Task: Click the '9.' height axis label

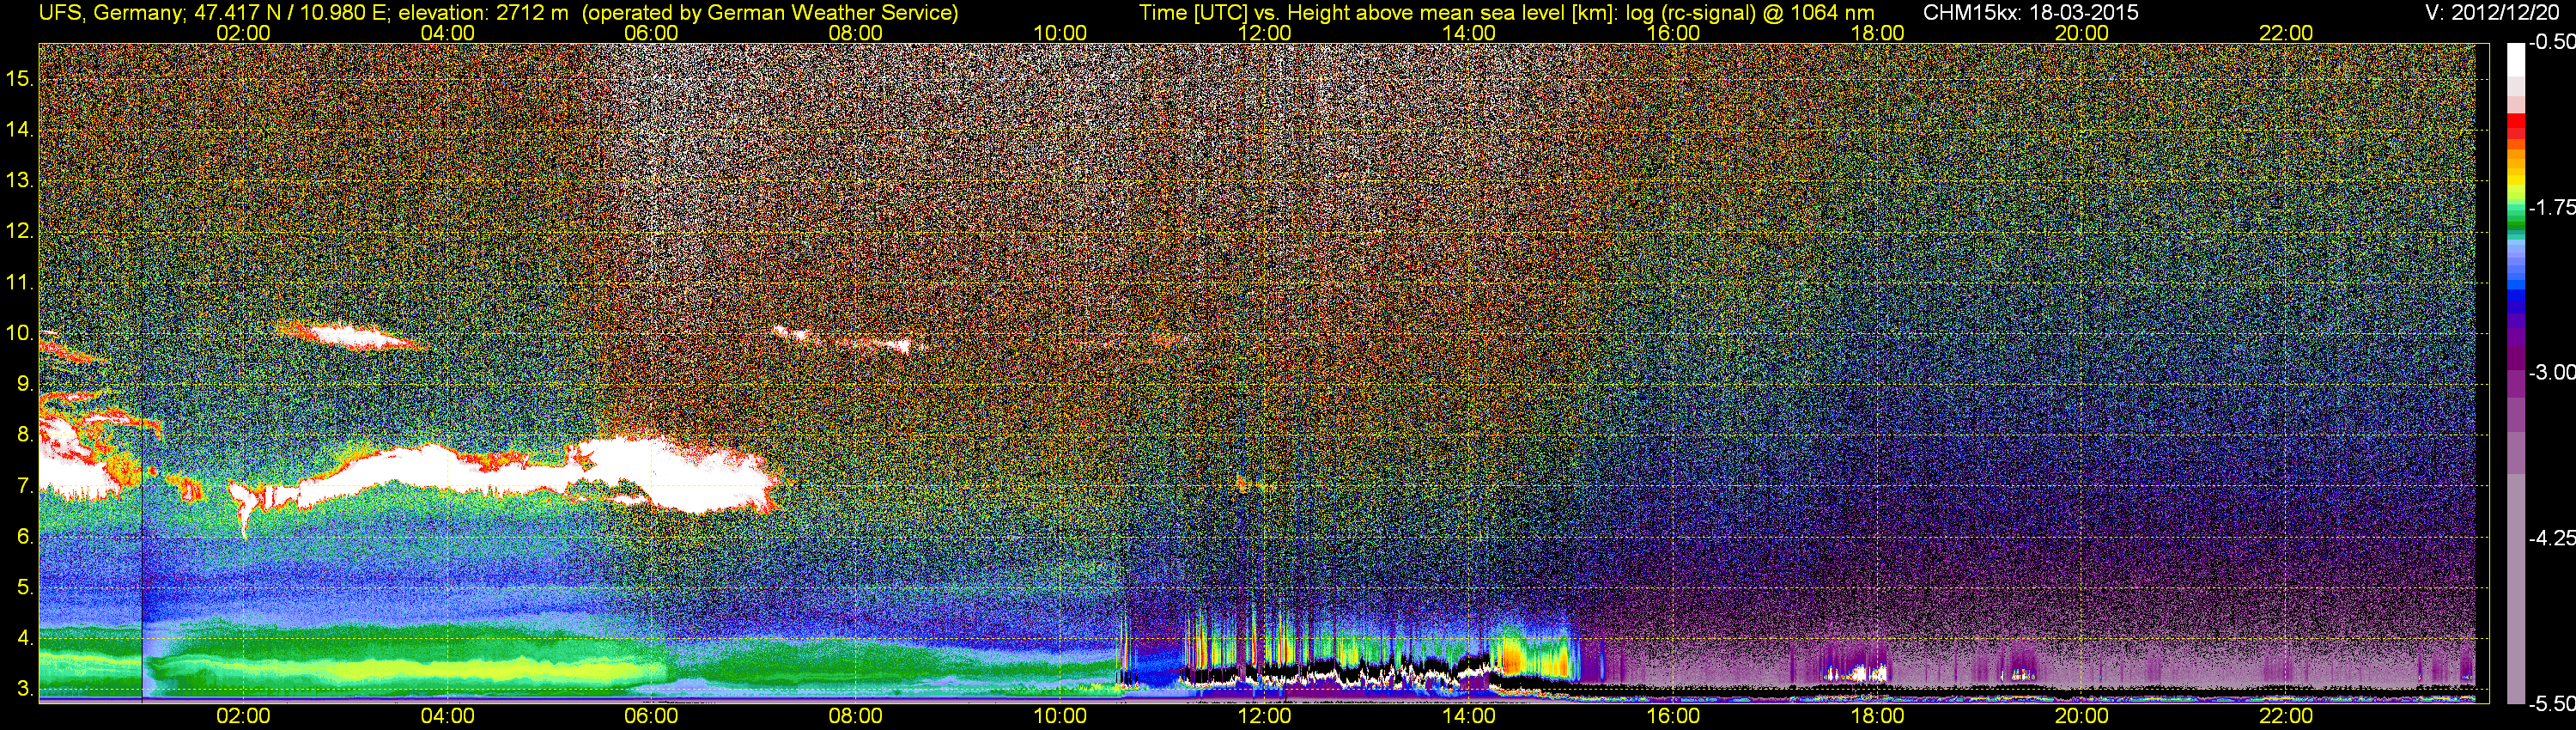Action: [25, 383]
